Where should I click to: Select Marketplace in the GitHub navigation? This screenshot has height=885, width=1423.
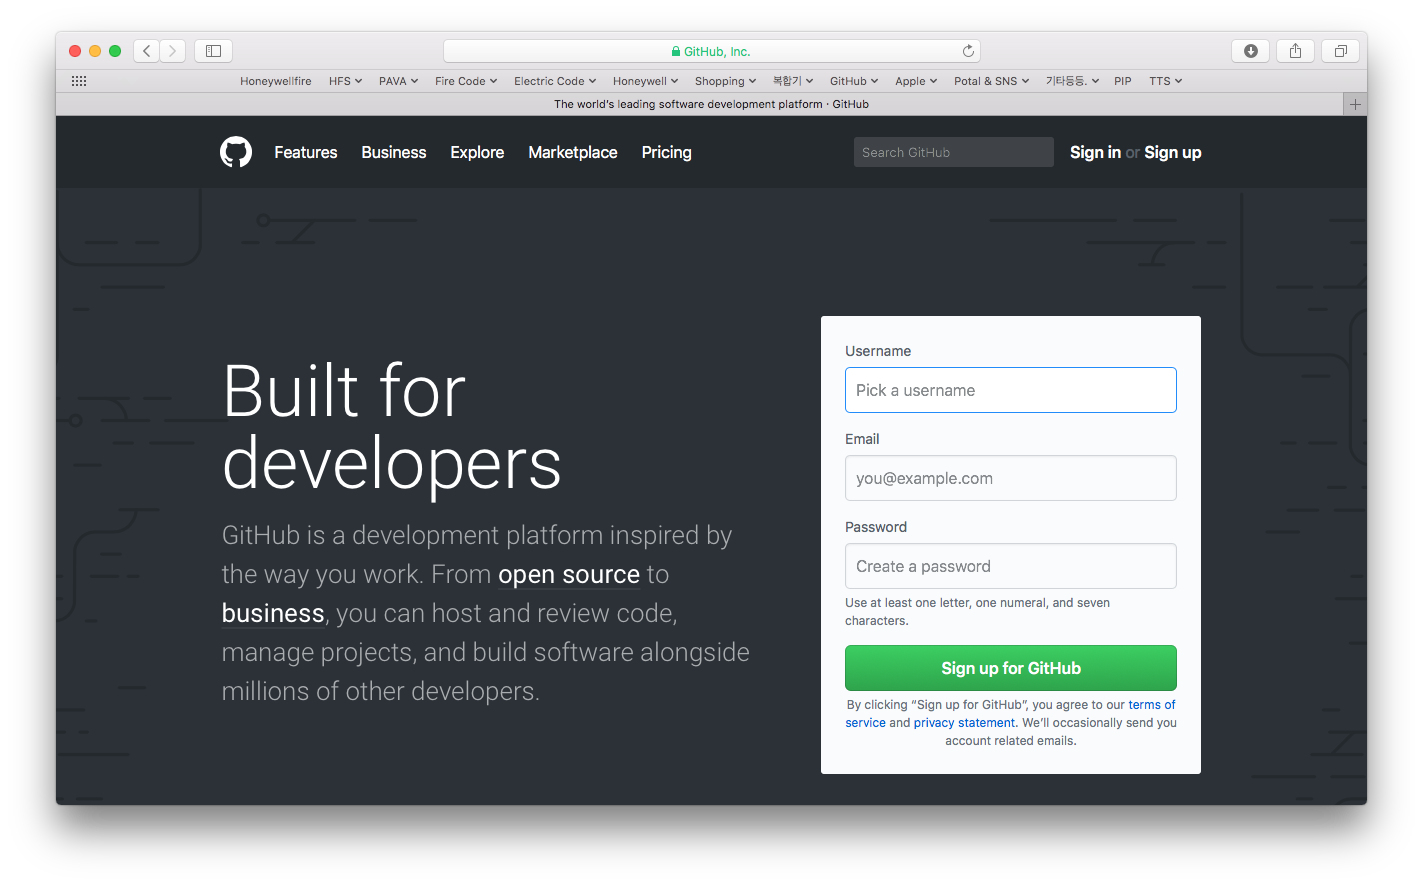572,152
